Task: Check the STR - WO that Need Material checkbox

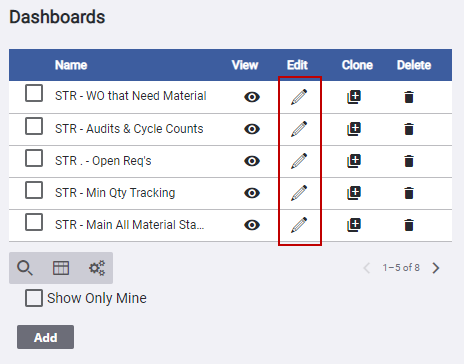Action: tap(34, 93)
